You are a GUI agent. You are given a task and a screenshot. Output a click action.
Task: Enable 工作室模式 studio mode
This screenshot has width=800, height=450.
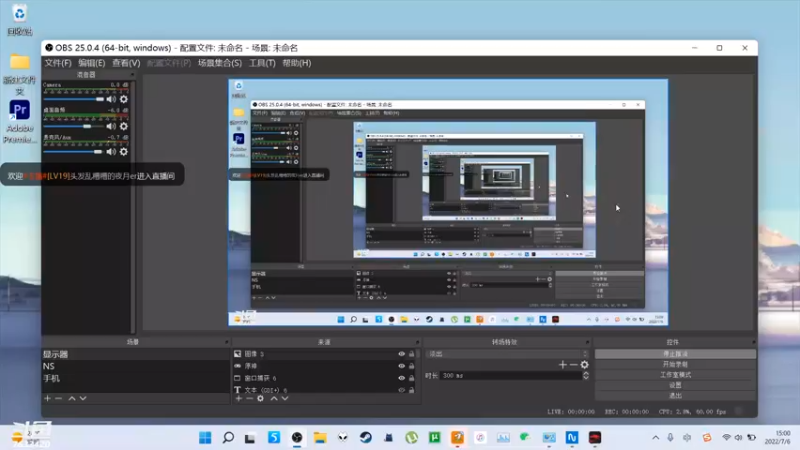click(x=675, y=374)
